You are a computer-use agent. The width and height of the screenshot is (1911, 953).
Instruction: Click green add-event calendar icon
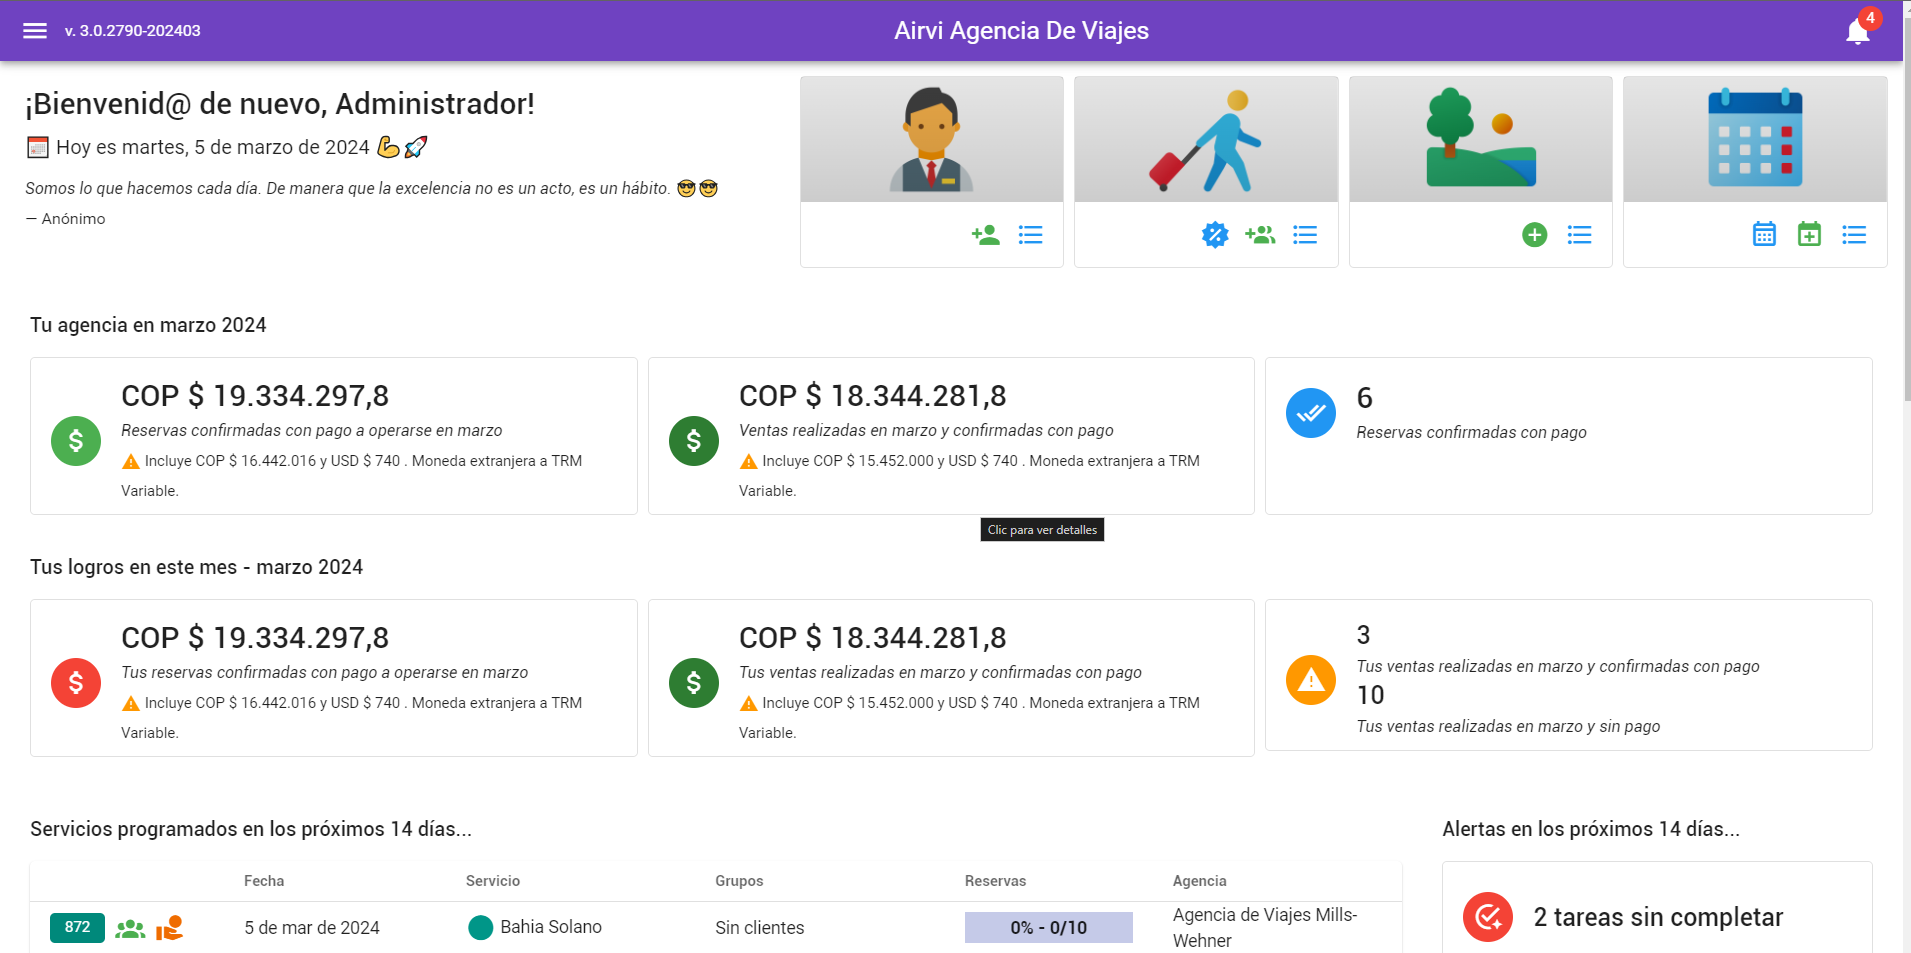tap(1809, 235)
